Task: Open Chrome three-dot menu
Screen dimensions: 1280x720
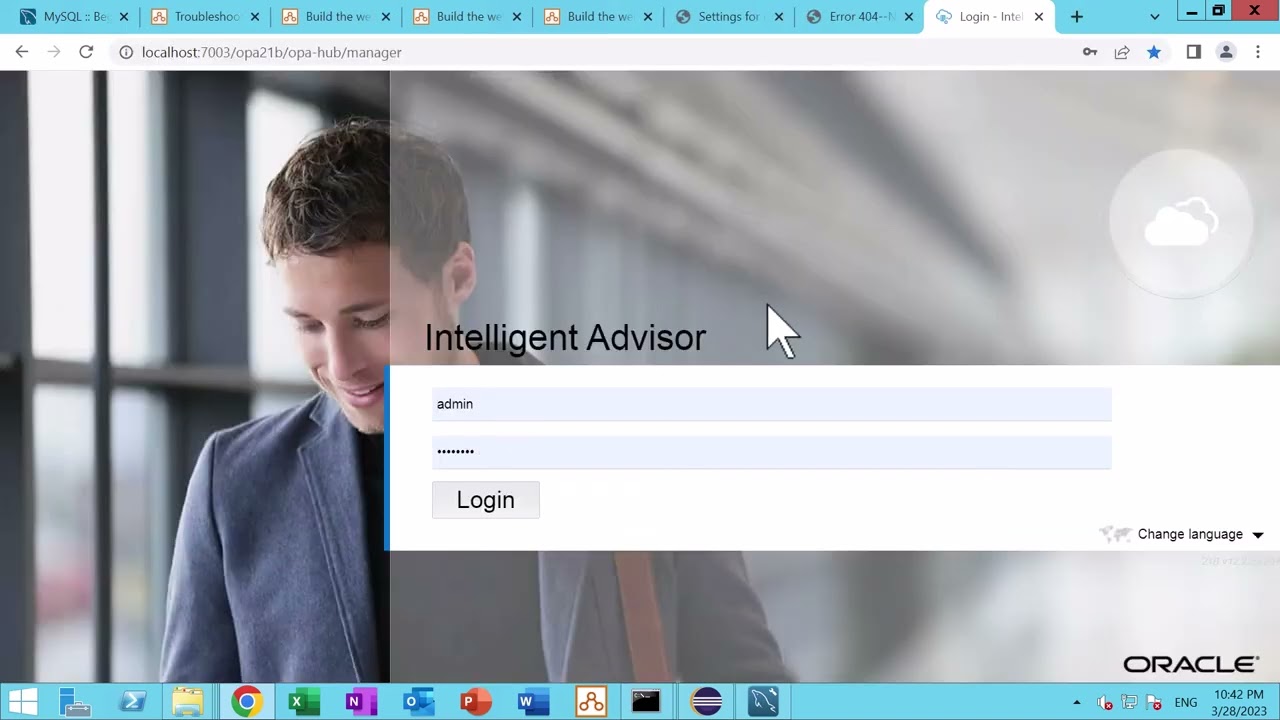Action: coord(1258,52)
